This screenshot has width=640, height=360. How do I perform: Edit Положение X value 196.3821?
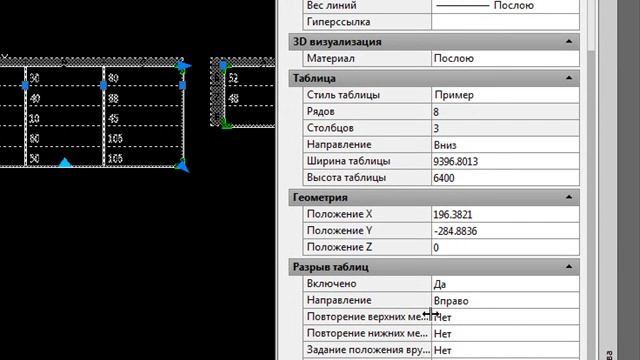pos(505,214)
